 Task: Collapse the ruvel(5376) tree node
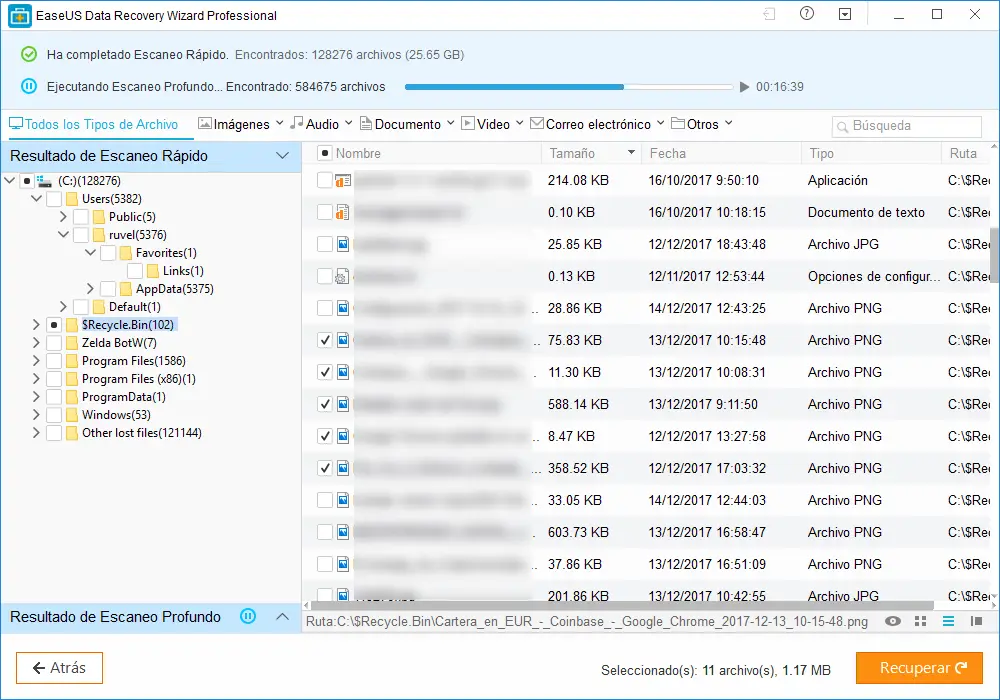tap(63, 235)
